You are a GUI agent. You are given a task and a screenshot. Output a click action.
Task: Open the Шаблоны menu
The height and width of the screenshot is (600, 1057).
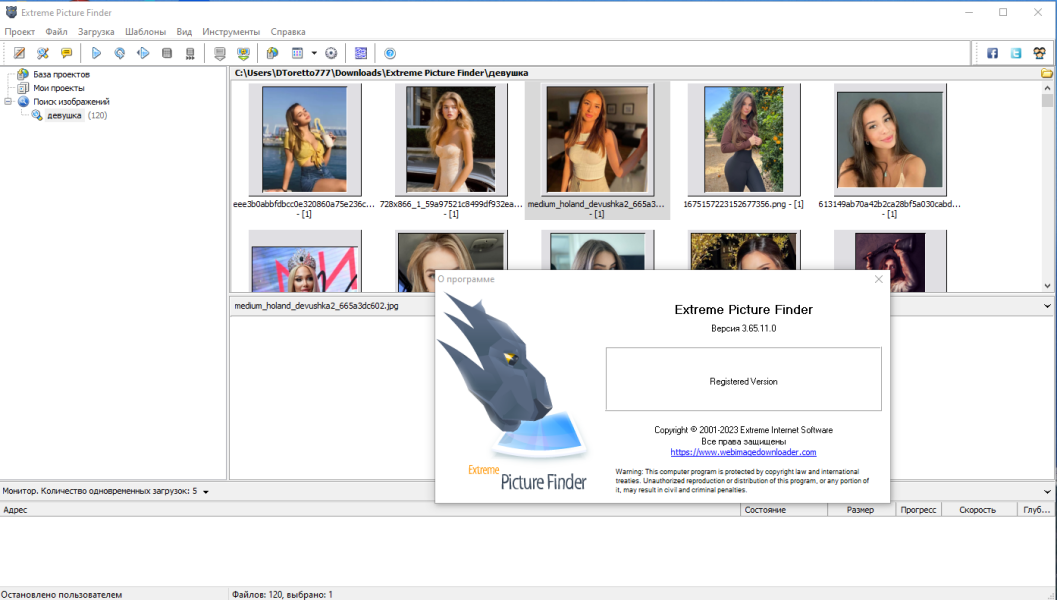(145, 32)
